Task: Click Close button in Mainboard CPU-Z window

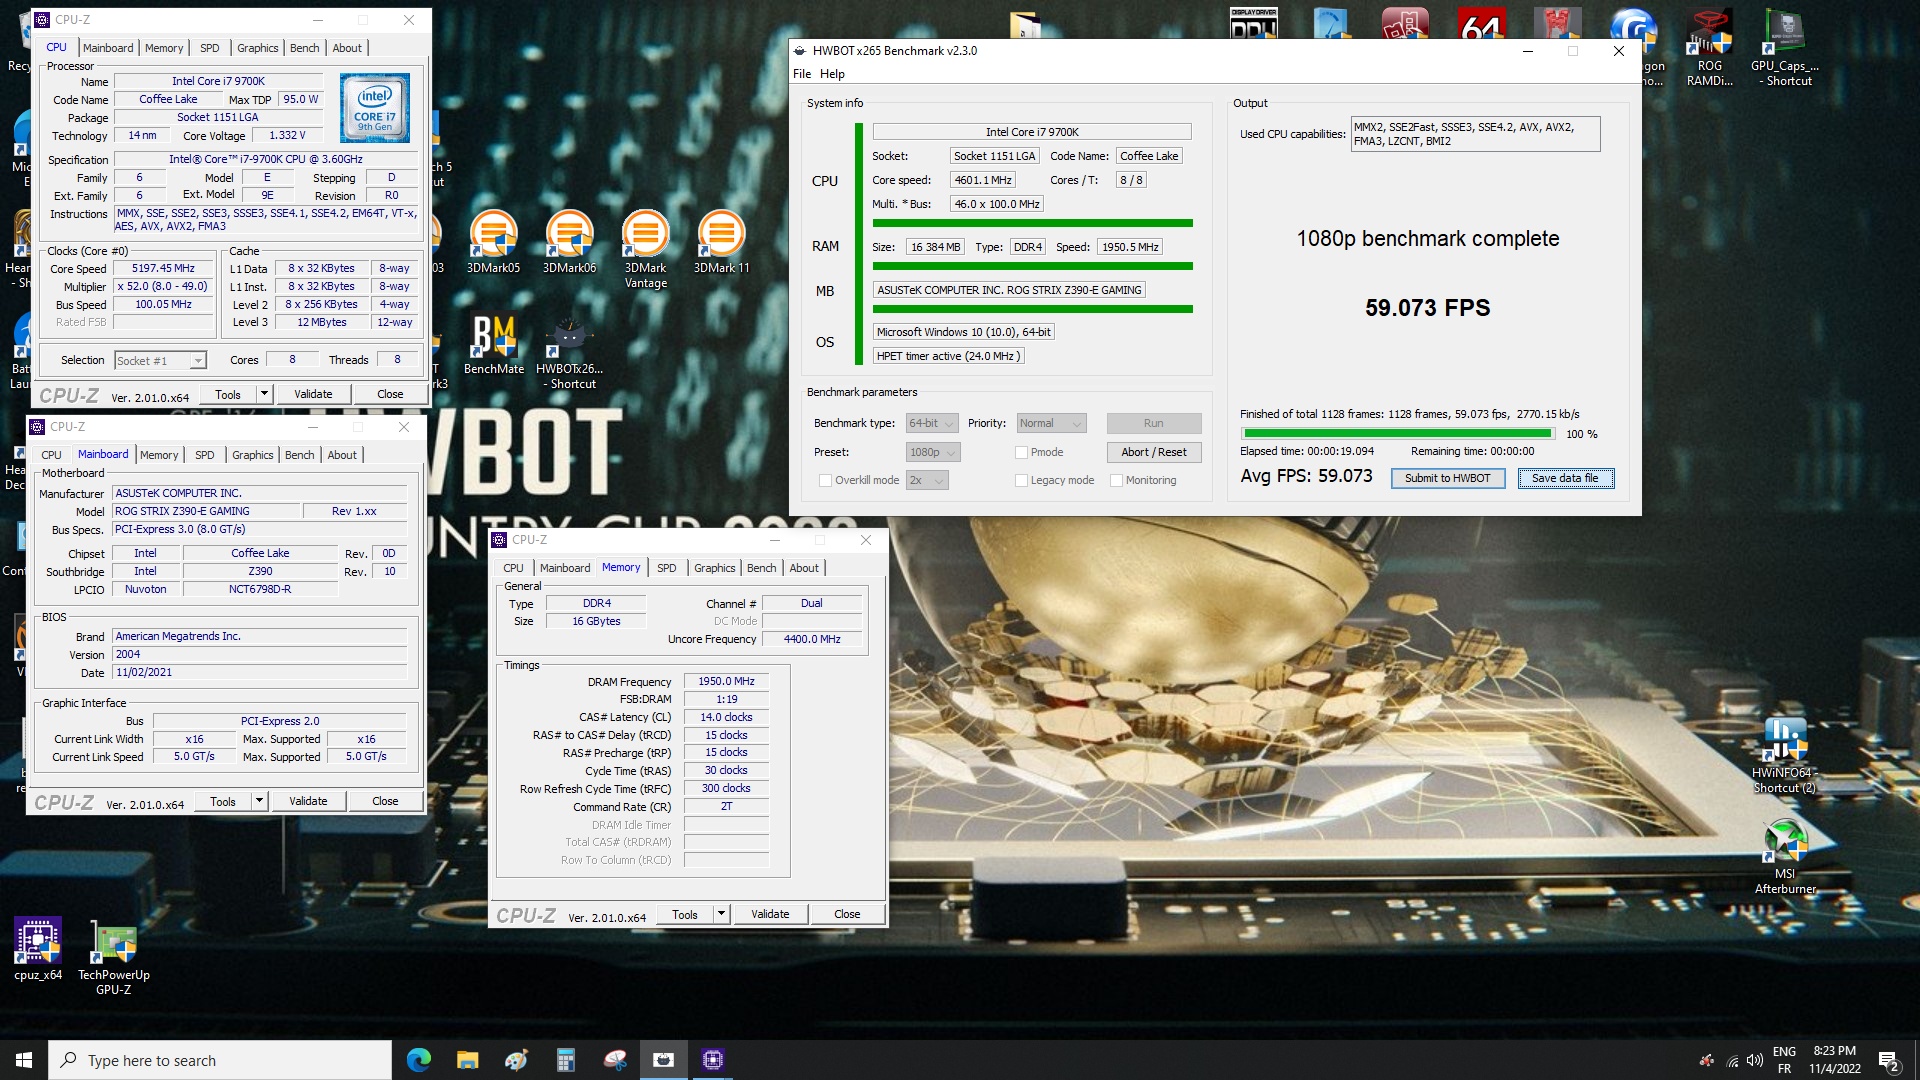Action: click(385, 801)
